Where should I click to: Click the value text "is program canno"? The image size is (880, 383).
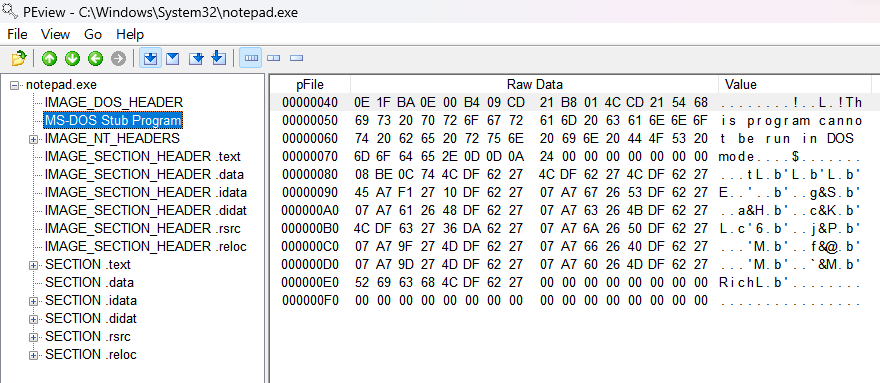pyautogui.click(x=791, y=120)
